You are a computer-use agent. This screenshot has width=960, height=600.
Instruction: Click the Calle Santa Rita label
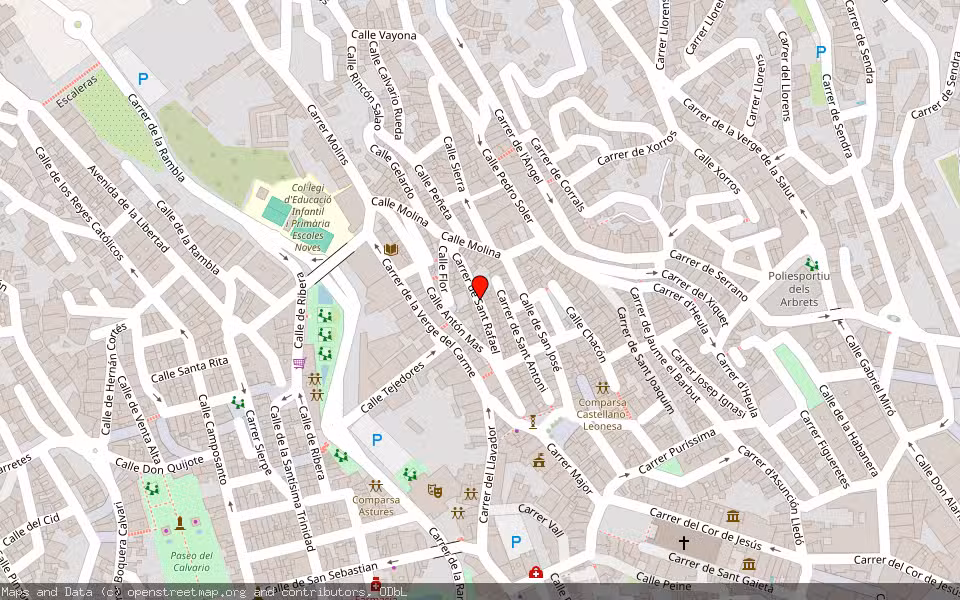(x=189, y=370)
